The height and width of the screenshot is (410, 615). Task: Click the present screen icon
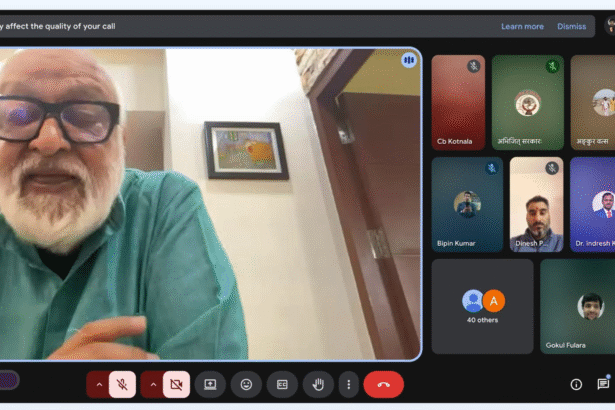210,384
